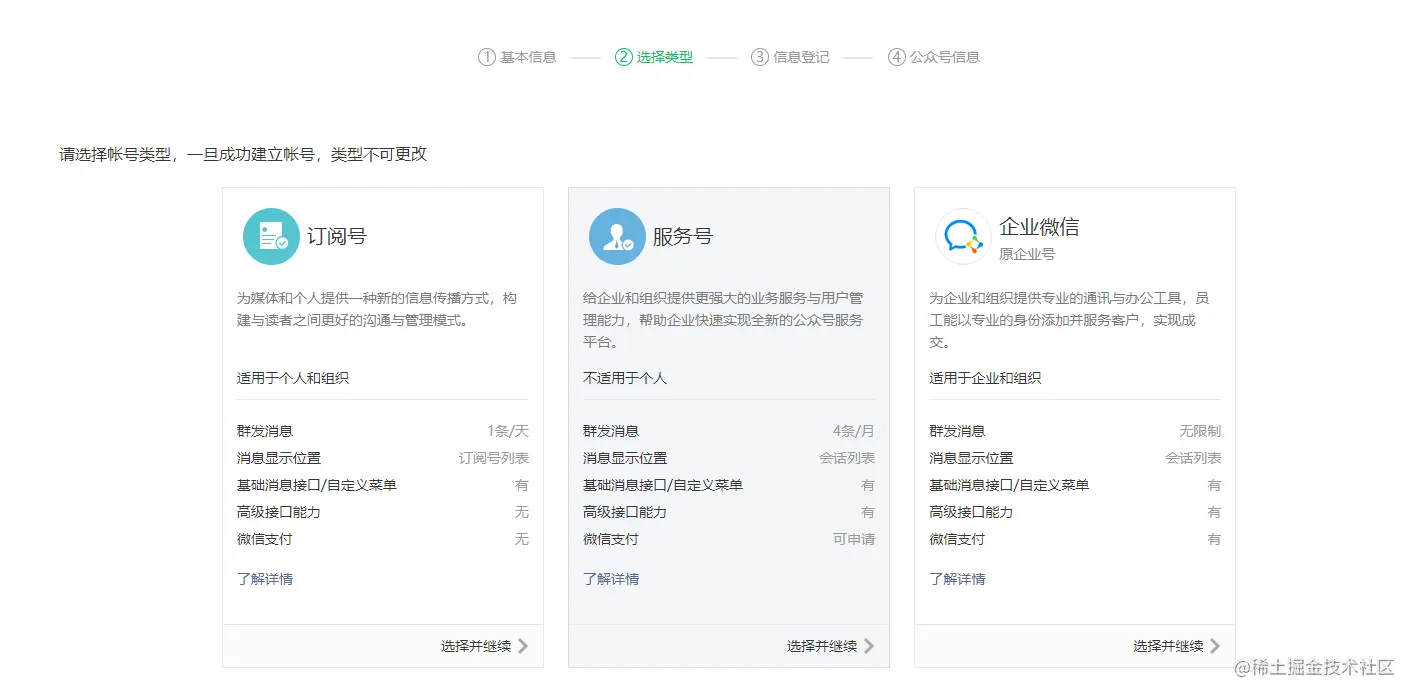Image resolution: width=1415 pixels, height=698 pixels.
Task: Click 不适用于个人 text
Action: pos(625,378)
